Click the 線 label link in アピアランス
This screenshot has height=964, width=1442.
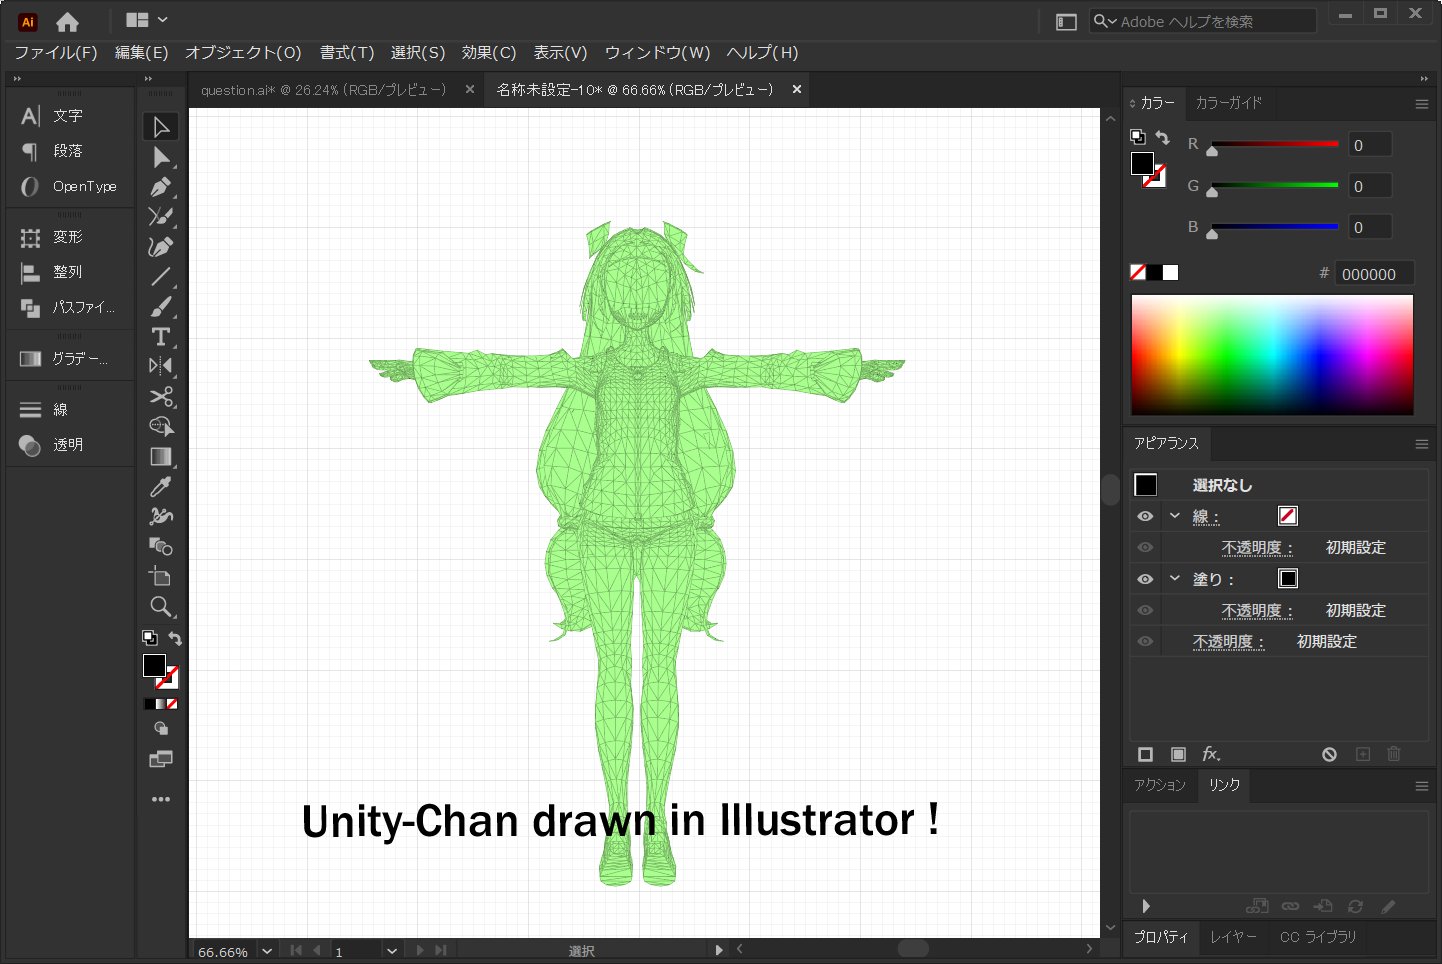(1206, 517)
